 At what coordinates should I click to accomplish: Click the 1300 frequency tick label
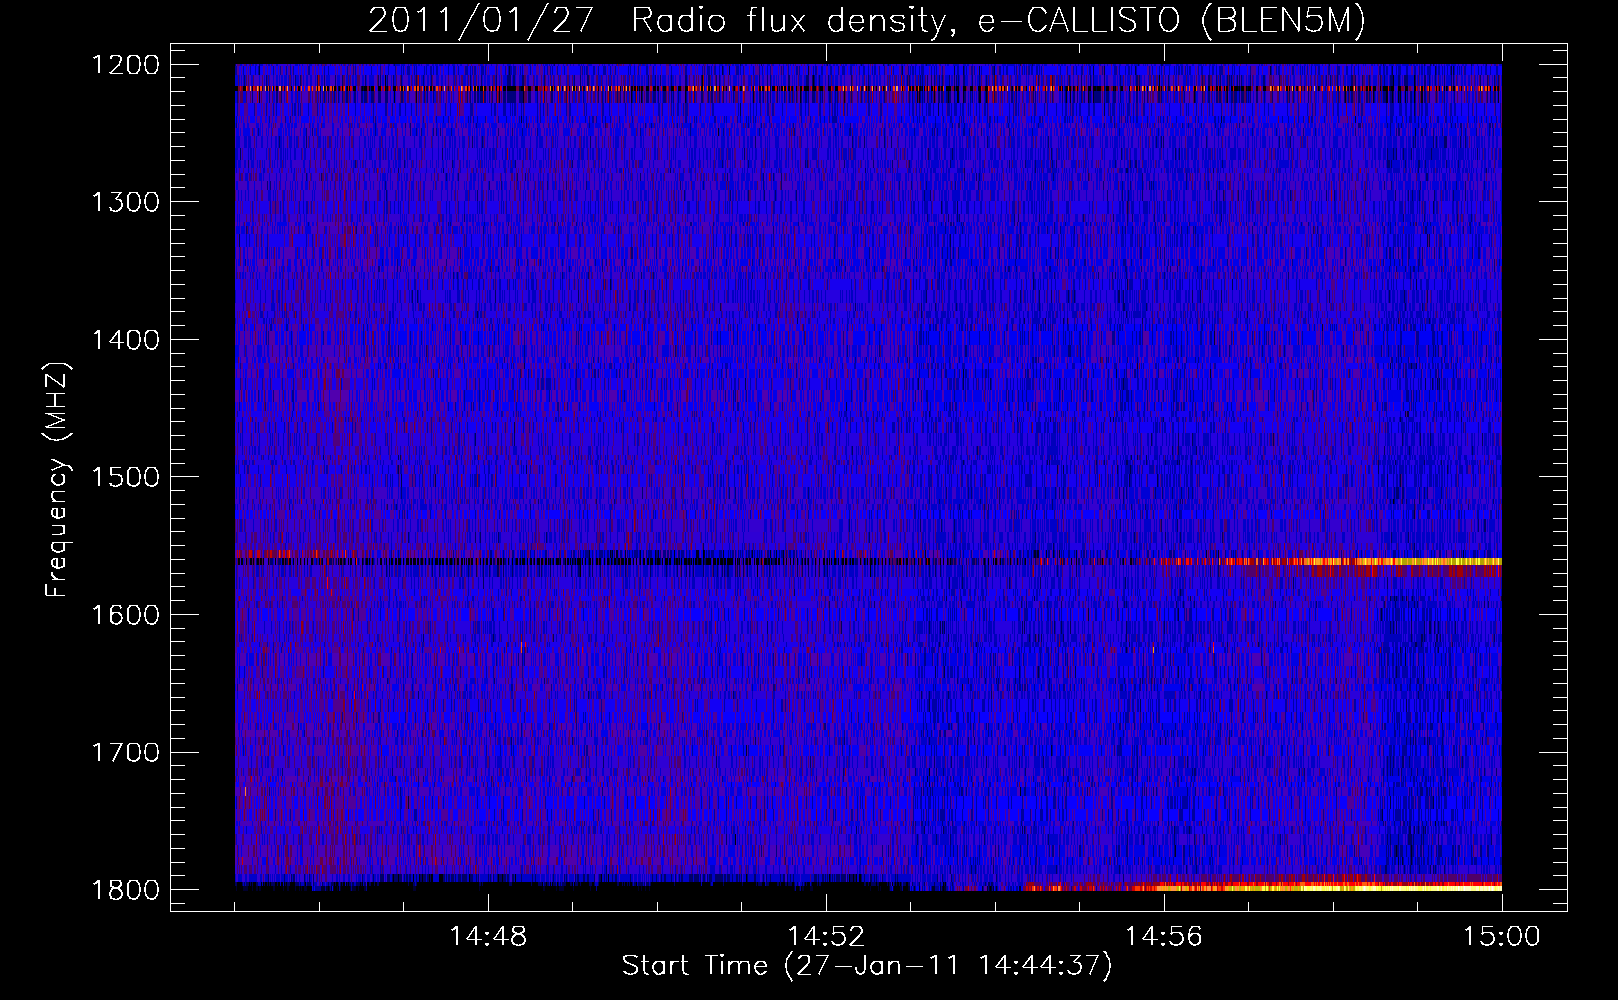tap(125, 202)
